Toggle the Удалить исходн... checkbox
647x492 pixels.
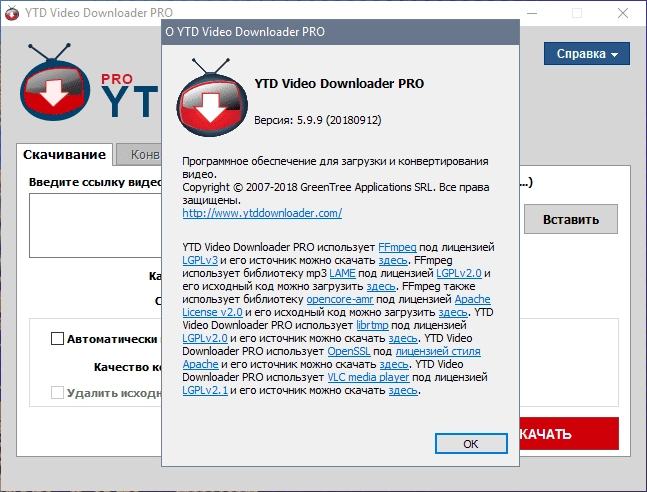(57, 393)
